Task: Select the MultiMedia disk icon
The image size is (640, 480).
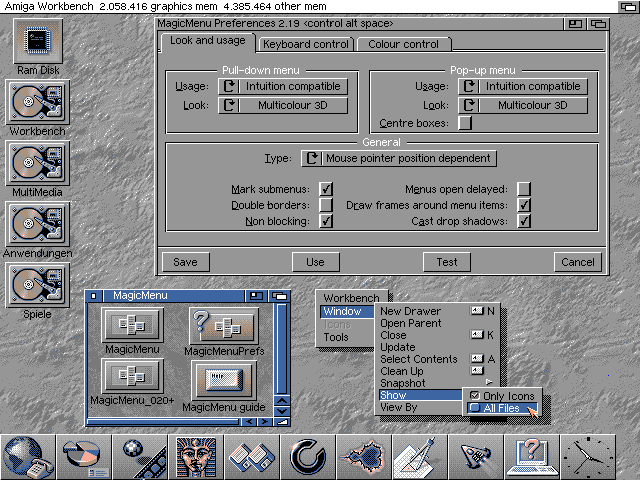Action: [x=38, y=163]
